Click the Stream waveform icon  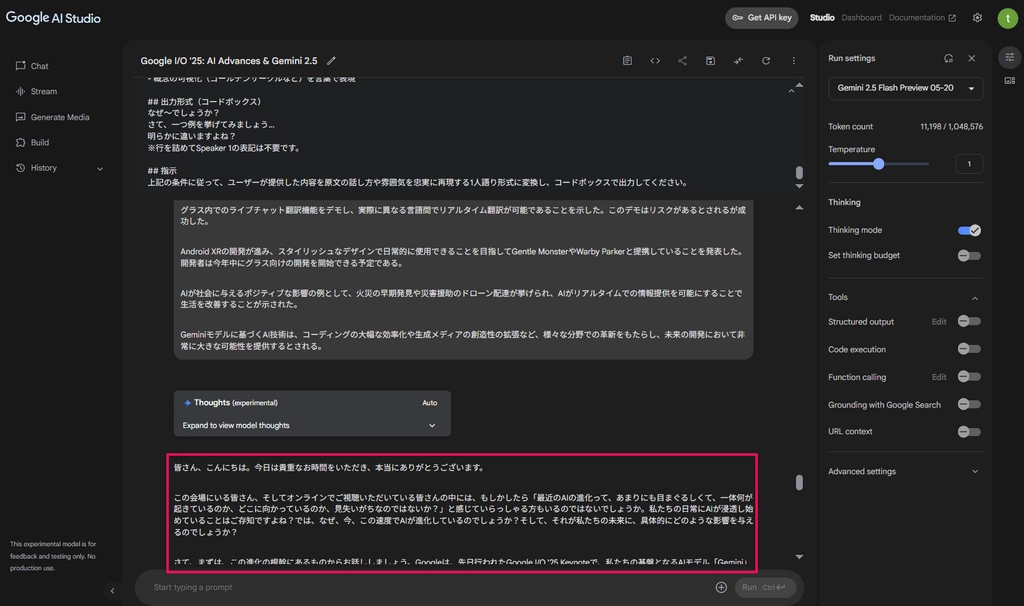(20, 91)
